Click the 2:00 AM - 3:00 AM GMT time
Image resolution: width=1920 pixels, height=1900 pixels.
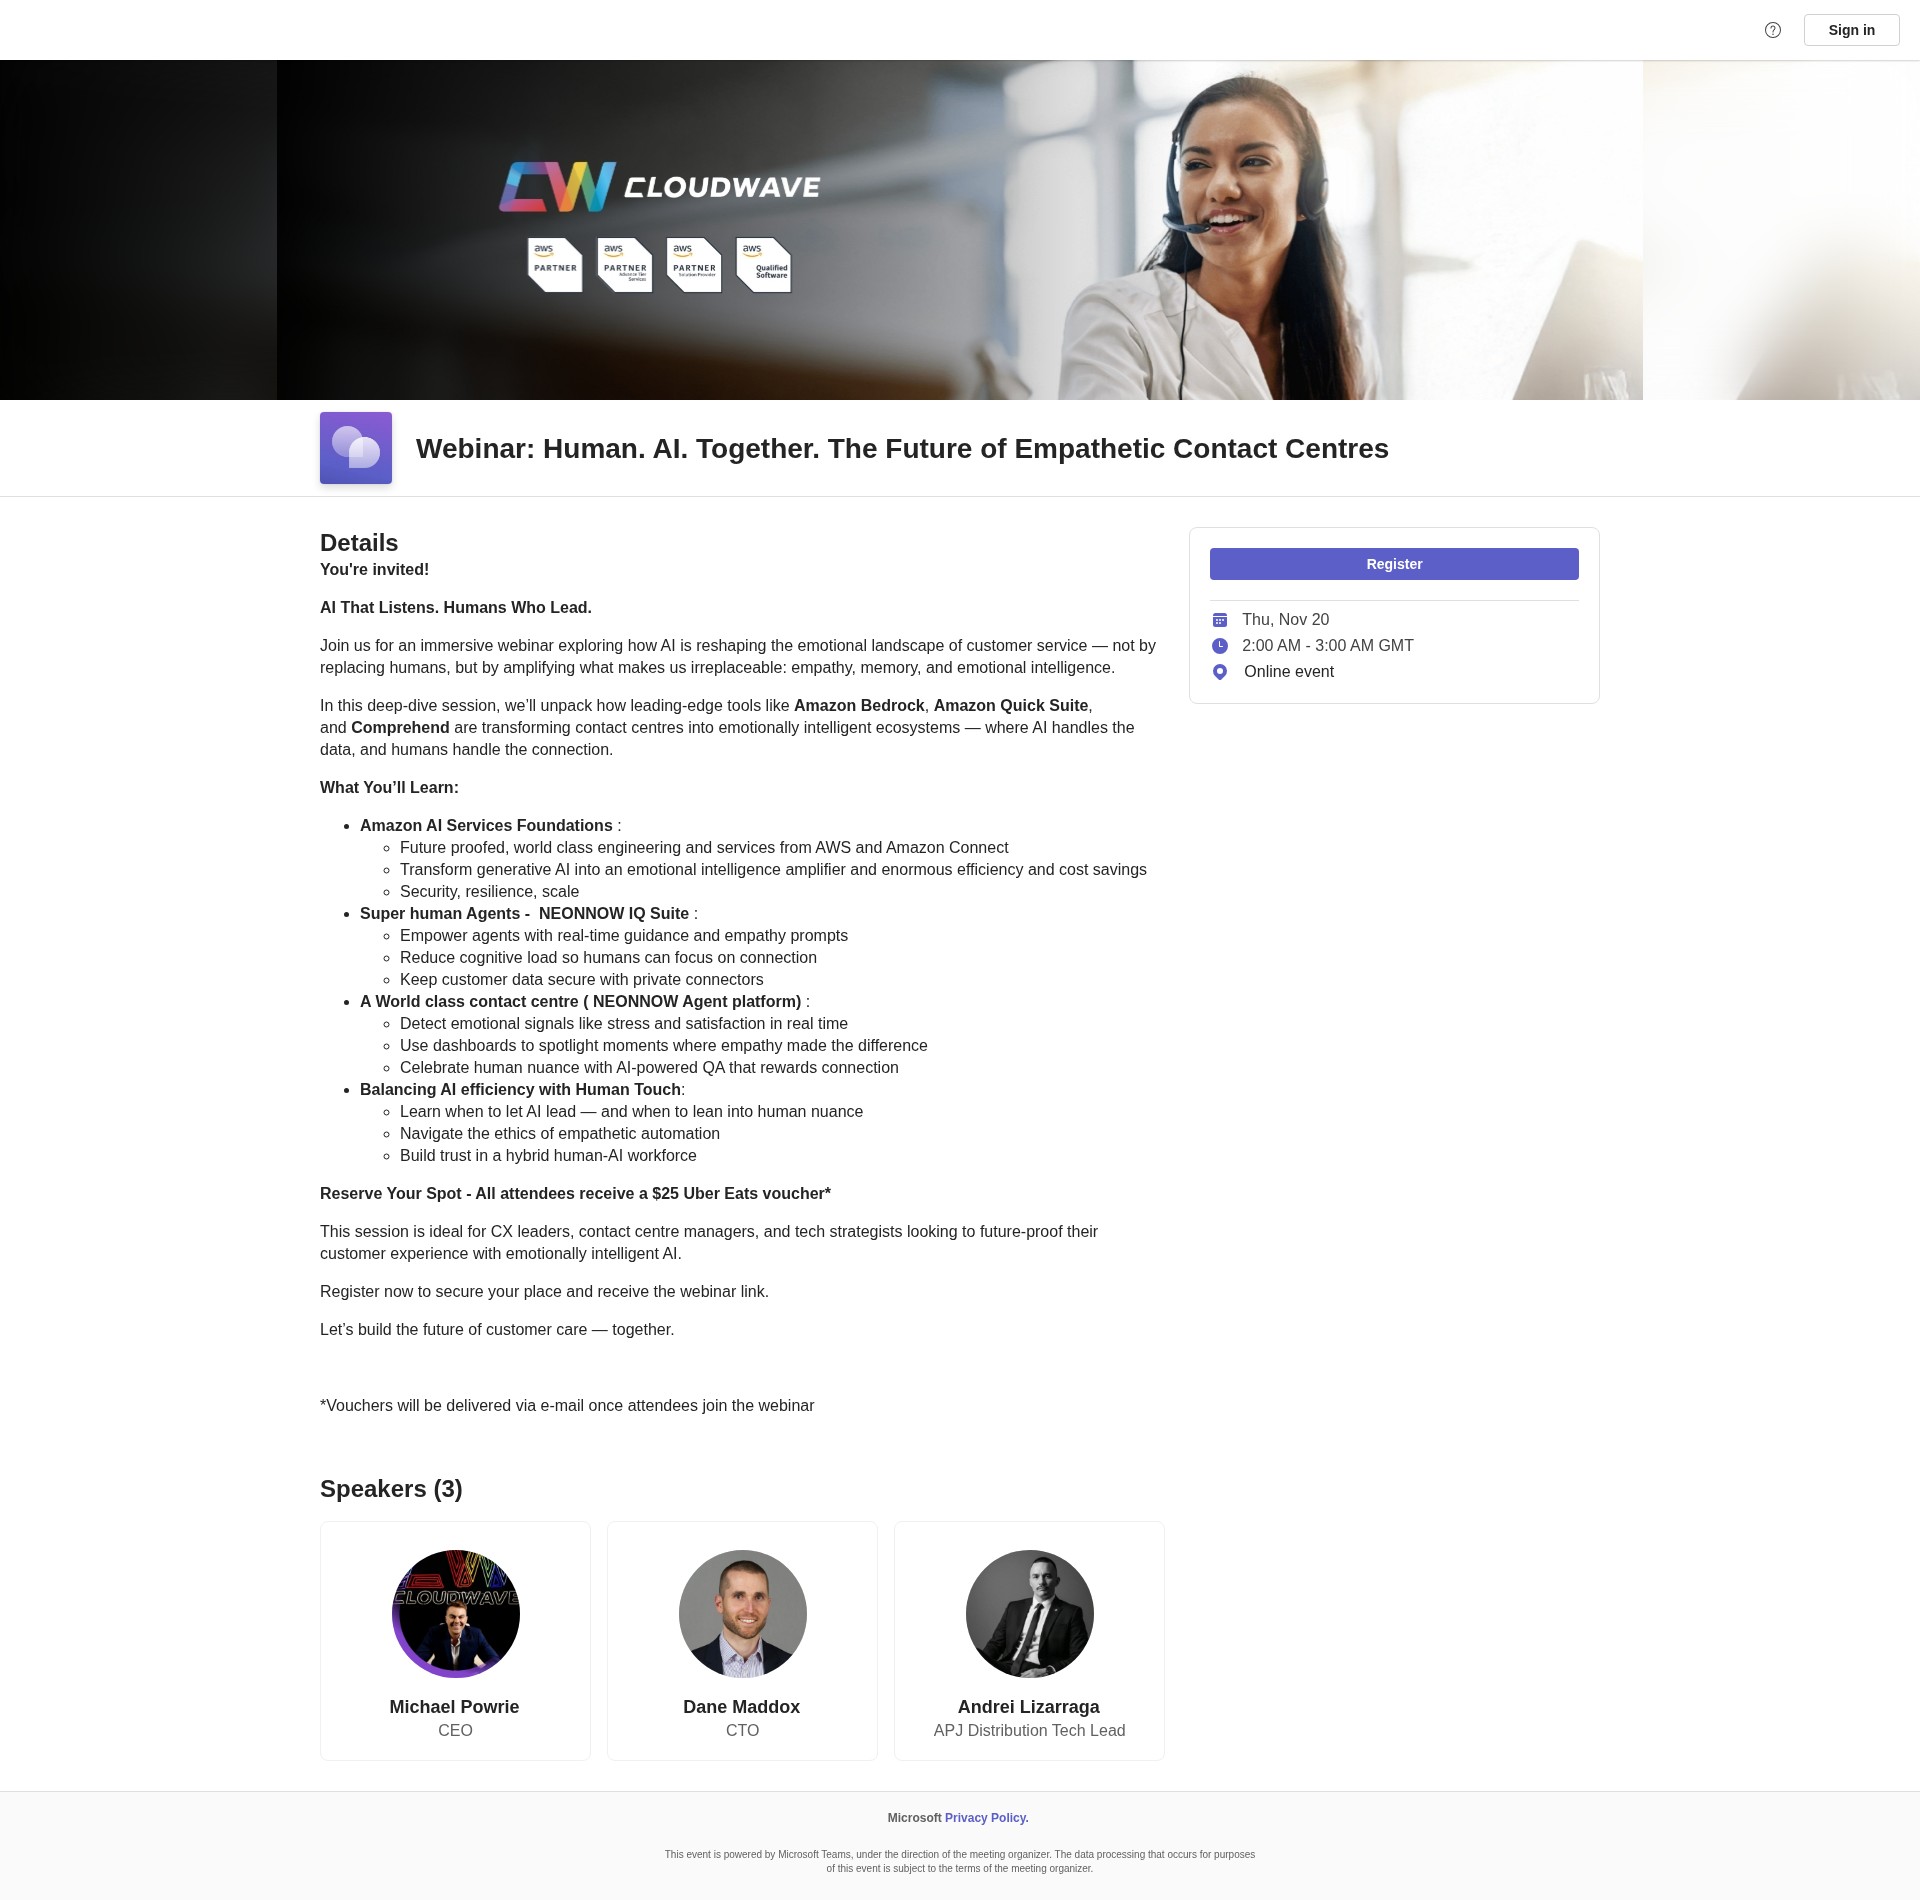click(x=1328, y=646)
